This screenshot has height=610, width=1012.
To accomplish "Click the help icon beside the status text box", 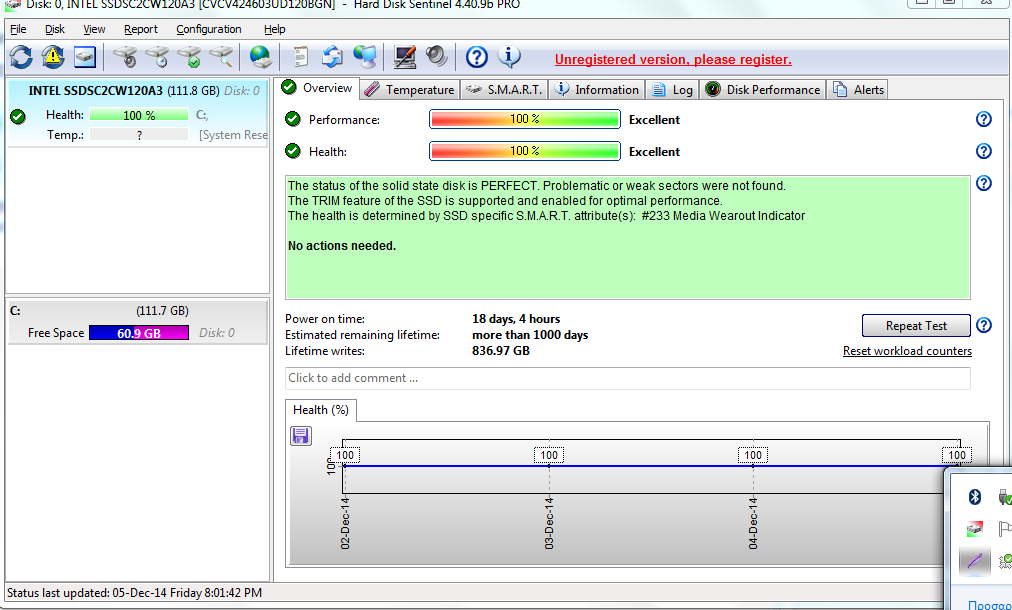I will 984,183.
